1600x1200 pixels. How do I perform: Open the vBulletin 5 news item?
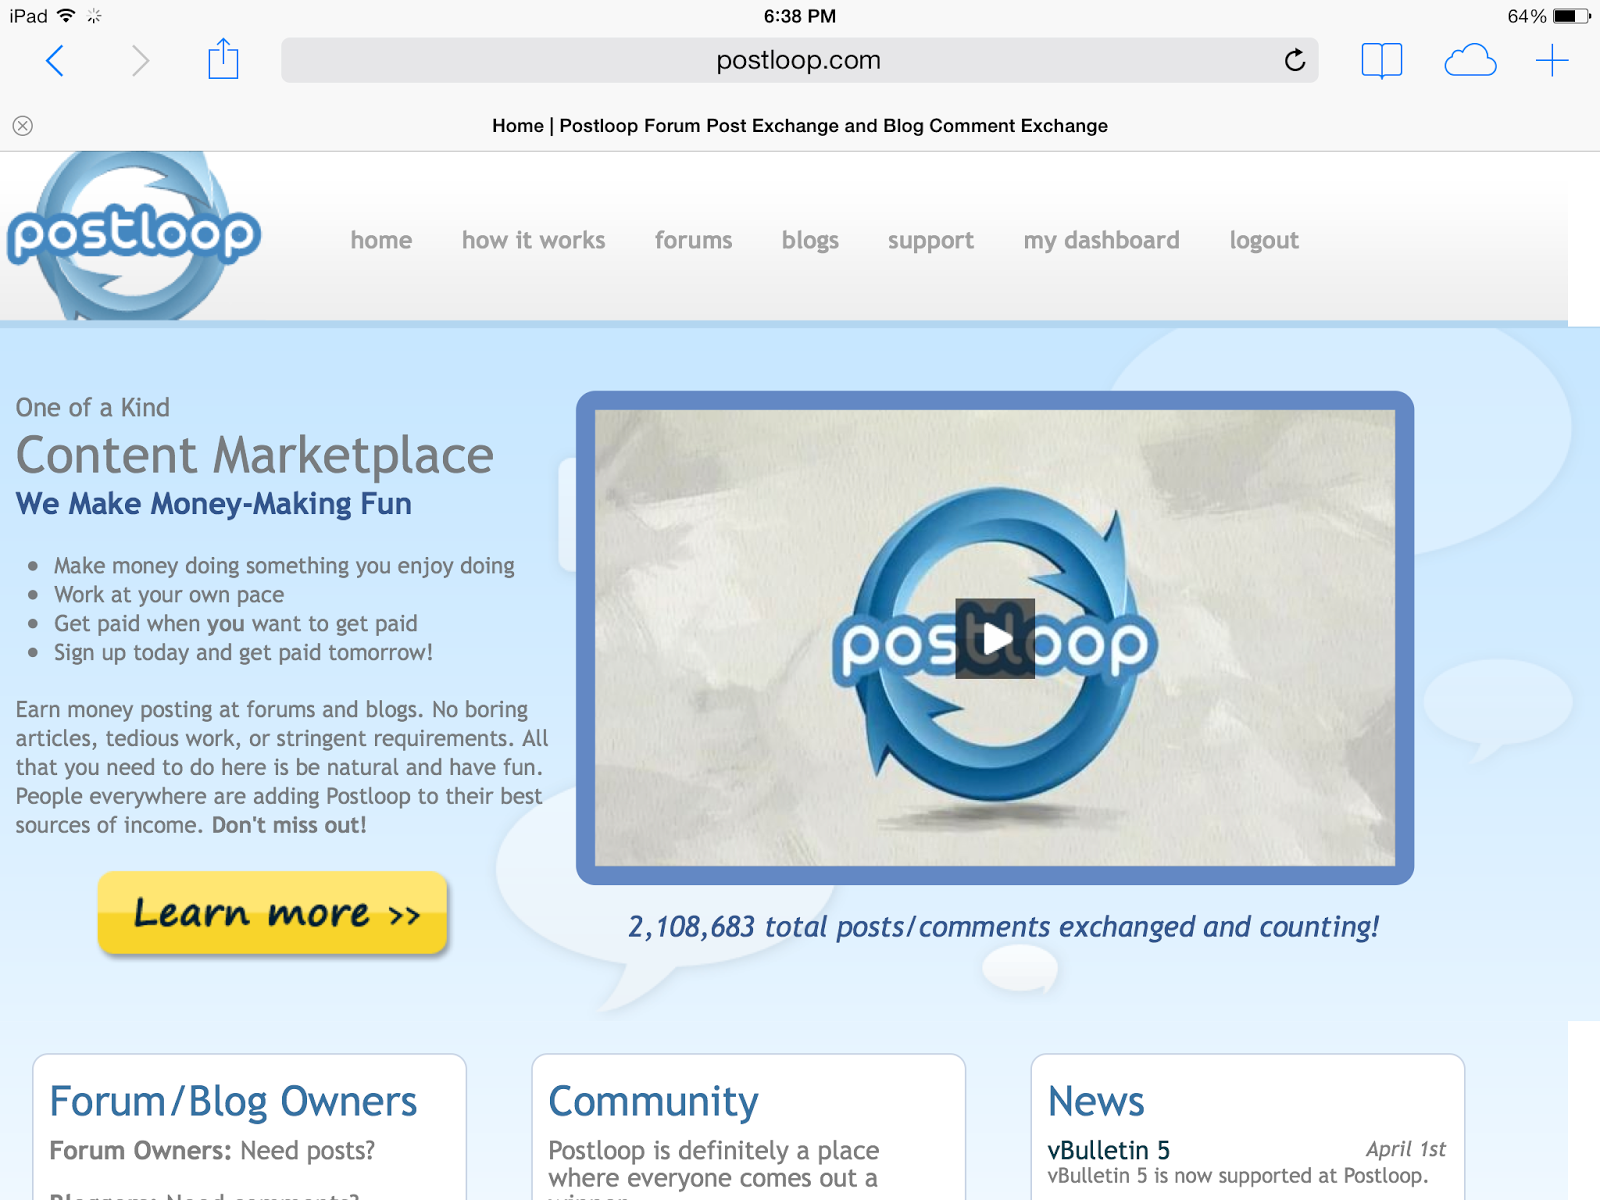[x=1108, y=1150]
